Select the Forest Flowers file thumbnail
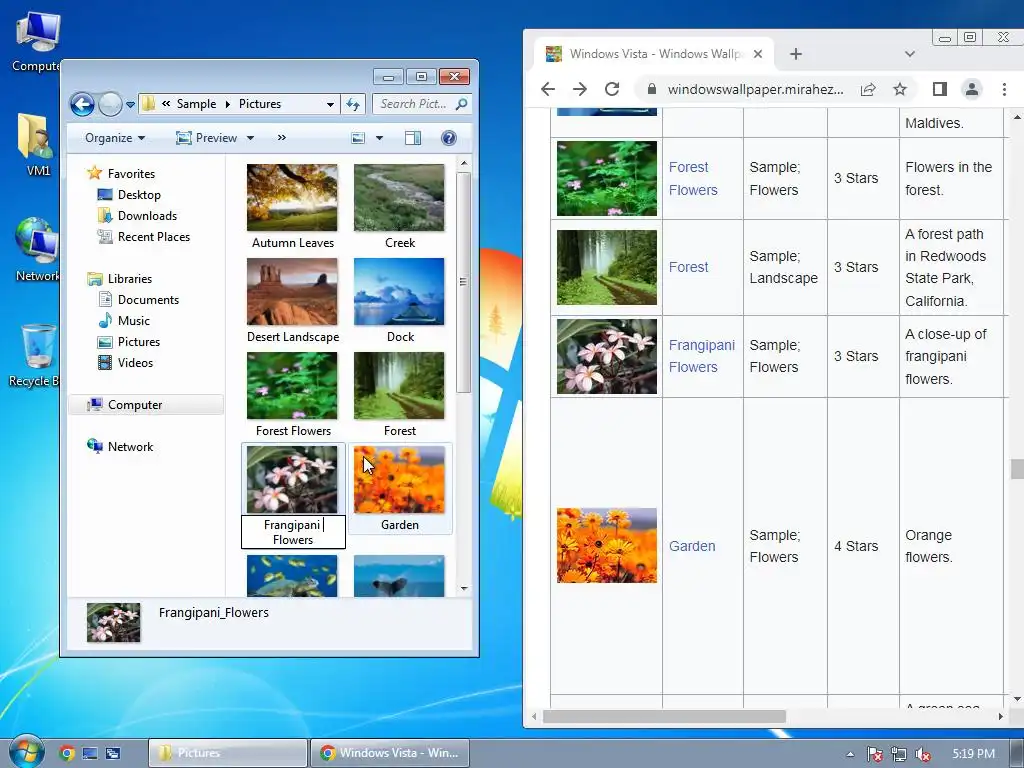This screenshot has height=768, width=1024. click(x=292, y=385)
